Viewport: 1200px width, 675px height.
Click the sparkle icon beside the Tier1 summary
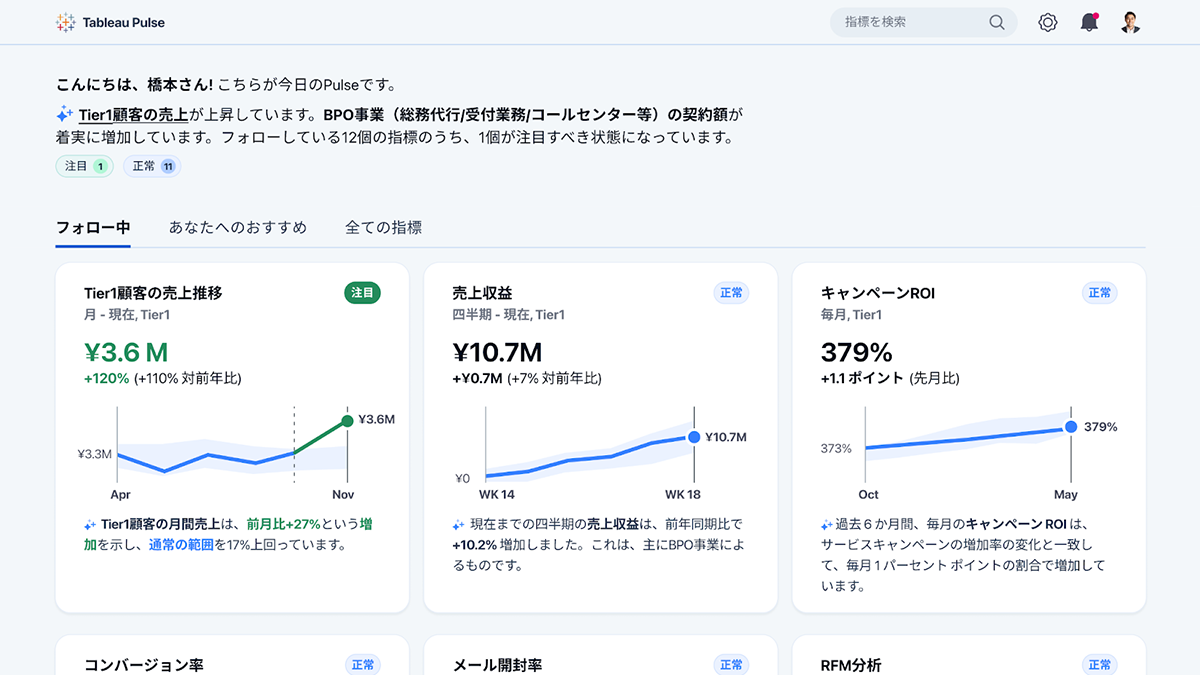click(65, 114)
